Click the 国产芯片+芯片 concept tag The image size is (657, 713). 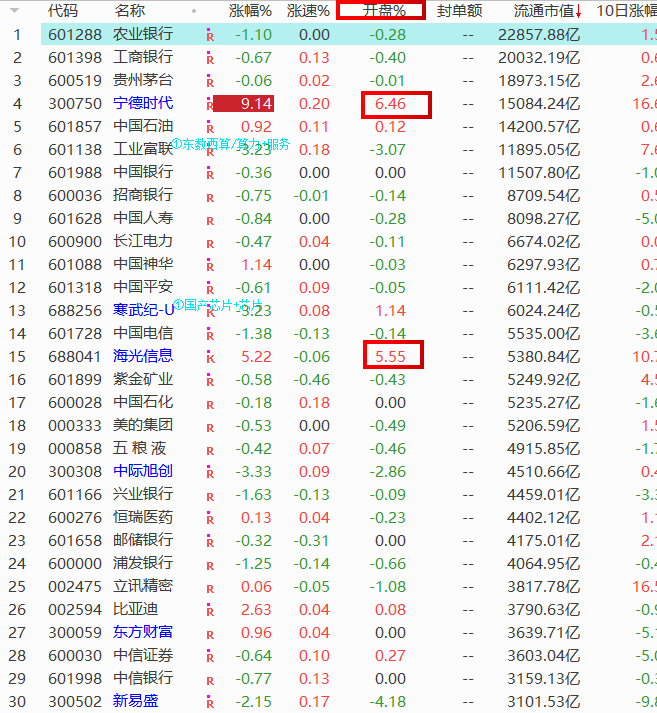218,304
